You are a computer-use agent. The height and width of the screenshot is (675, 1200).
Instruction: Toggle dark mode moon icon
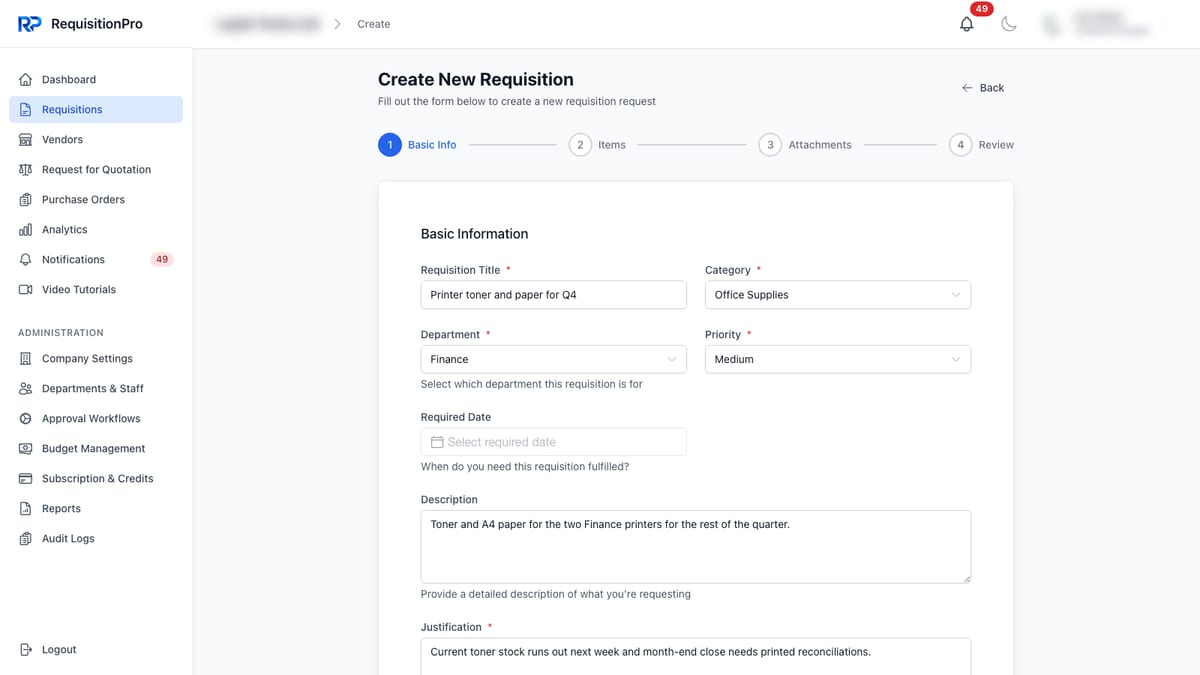pos(1009,24)
